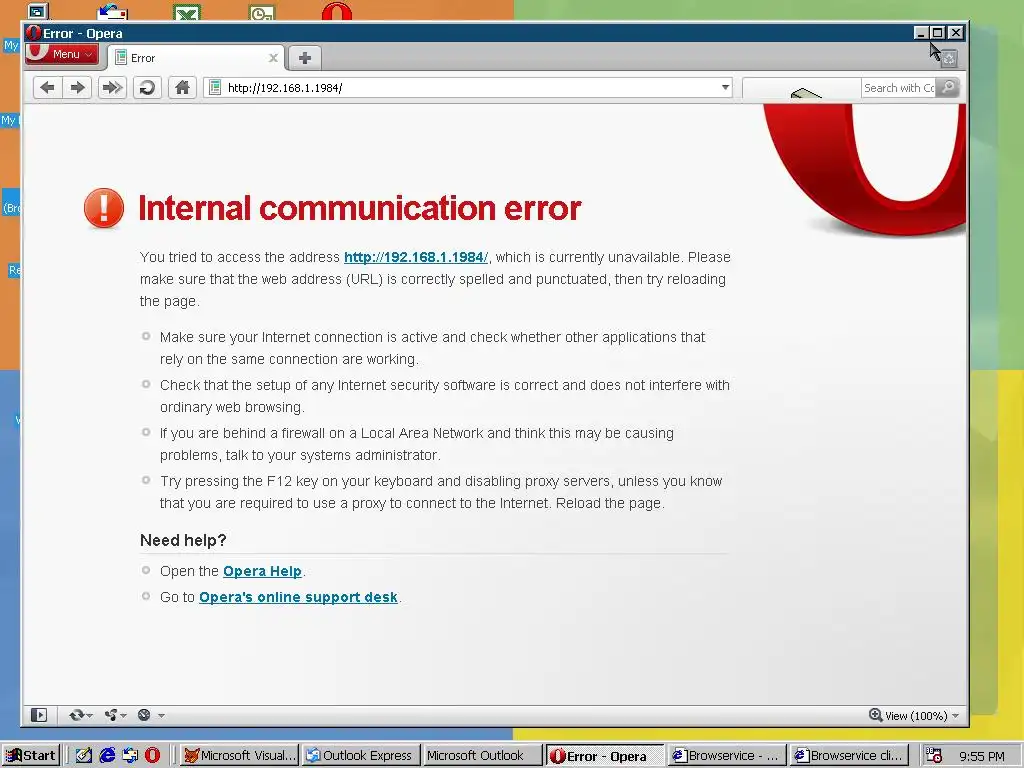The height and width of the screenshot is (768, 1024).
Task: Click the Error - Opera taskbar button
Action: point(604,756)
